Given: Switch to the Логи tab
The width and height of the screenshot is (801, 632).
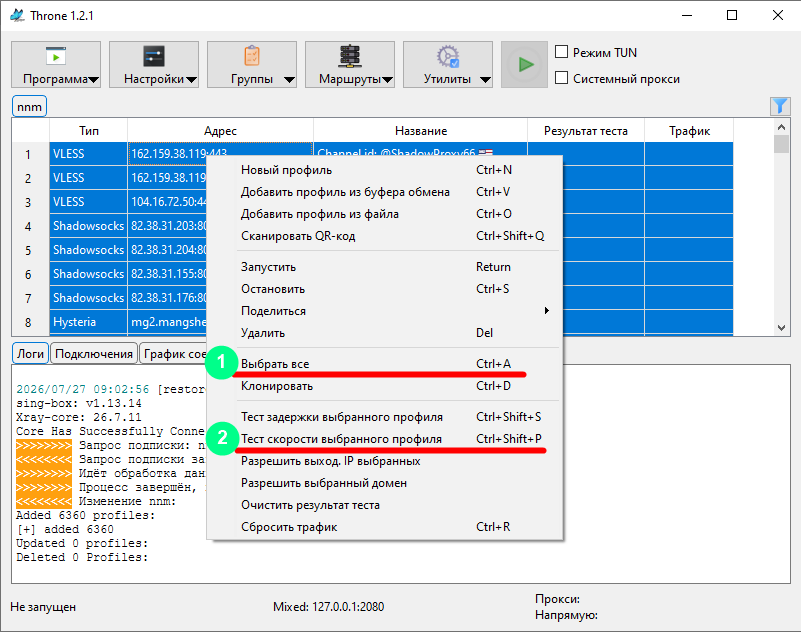Looking at the screenshot, I should [x=30, y=354].
